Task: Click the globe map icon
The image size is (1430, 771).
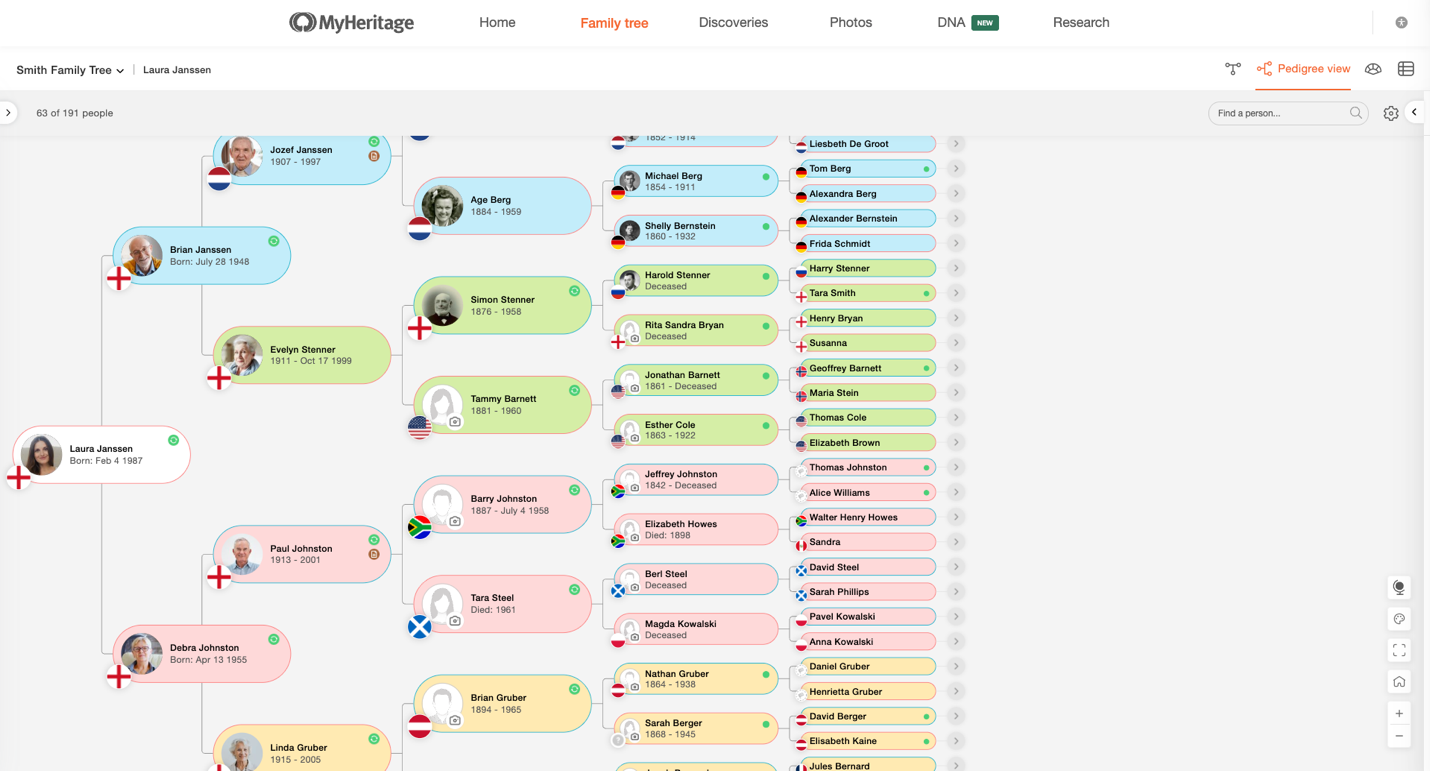Action: [x=1399, y=588]
